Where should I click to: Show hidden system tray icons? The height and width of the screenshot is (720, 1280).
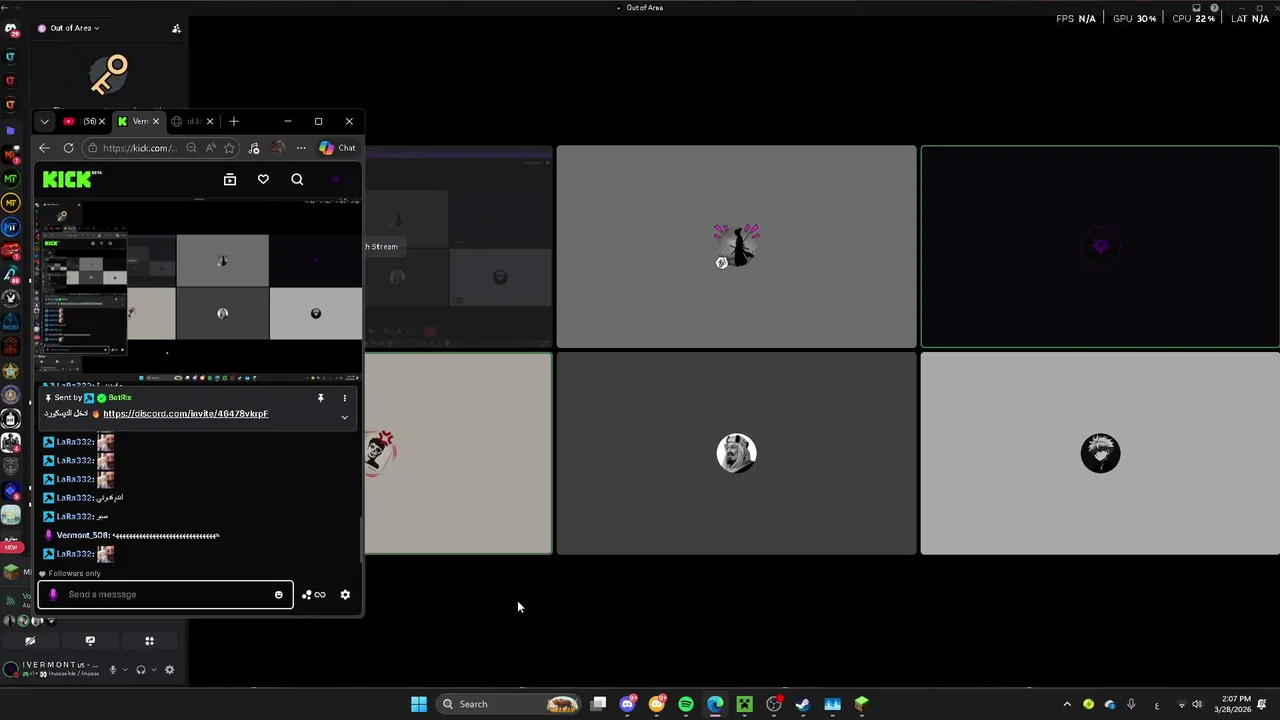click(x=1067, y=704)
